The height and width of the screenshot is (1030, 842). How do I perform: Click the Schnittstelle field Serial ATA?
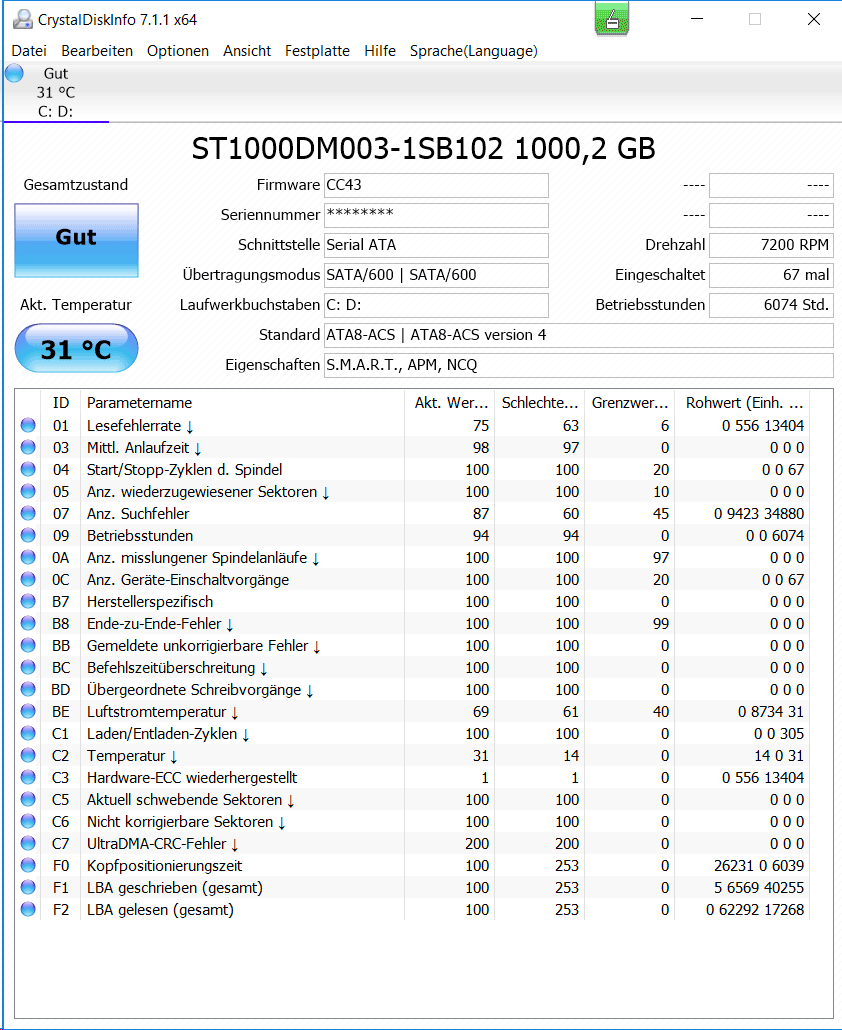tap(436, 245)
